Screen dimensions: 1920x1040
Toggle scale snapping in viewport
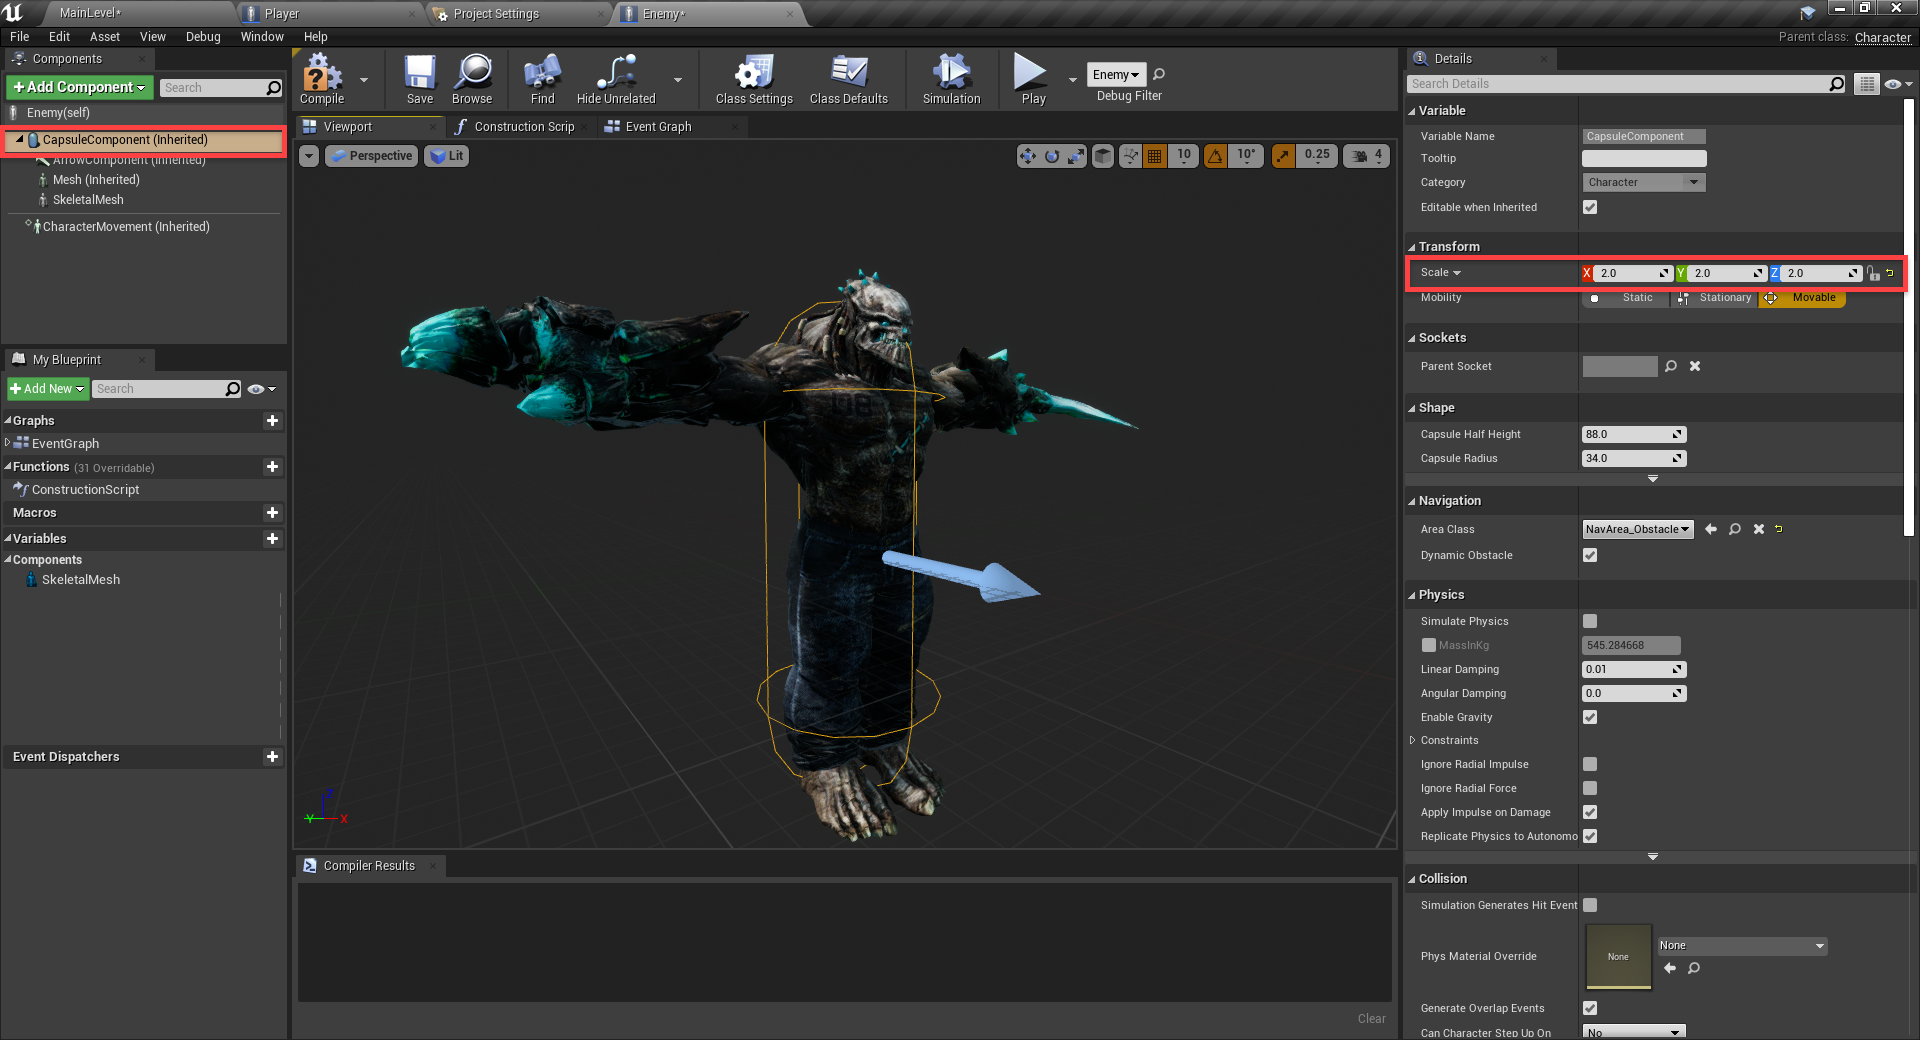tap(1283, 156)
